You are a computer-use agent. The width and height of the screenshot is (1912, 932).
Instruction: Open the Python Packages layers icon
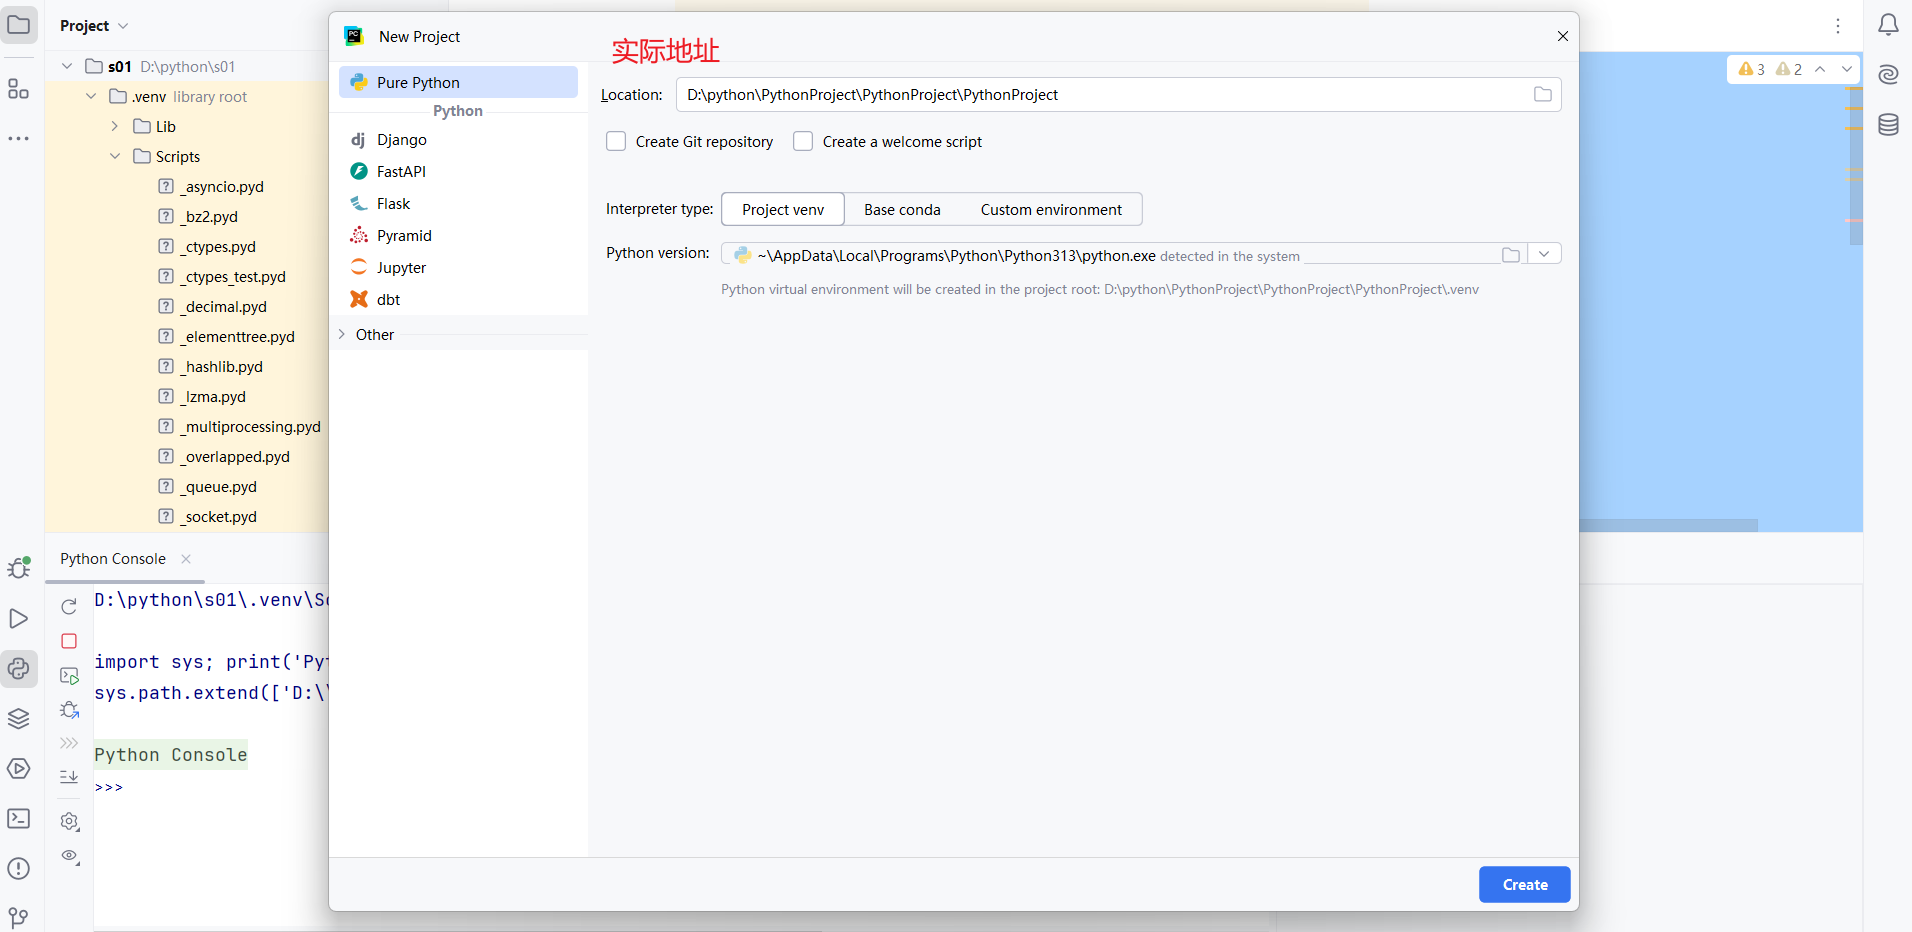tap(19, 718)
